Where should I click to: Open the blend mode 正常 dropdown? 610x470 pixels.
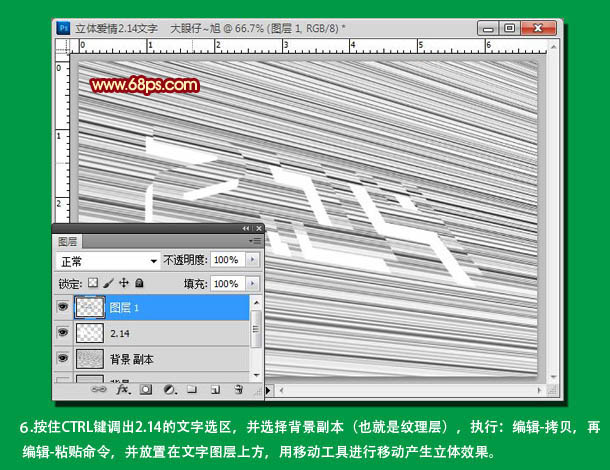(108, 261)
